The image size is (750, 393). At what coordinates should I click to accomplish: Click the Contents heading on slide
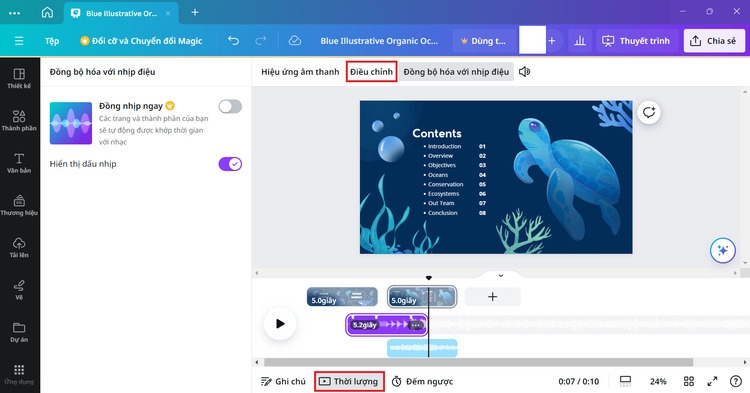click(x=437, y=133)
